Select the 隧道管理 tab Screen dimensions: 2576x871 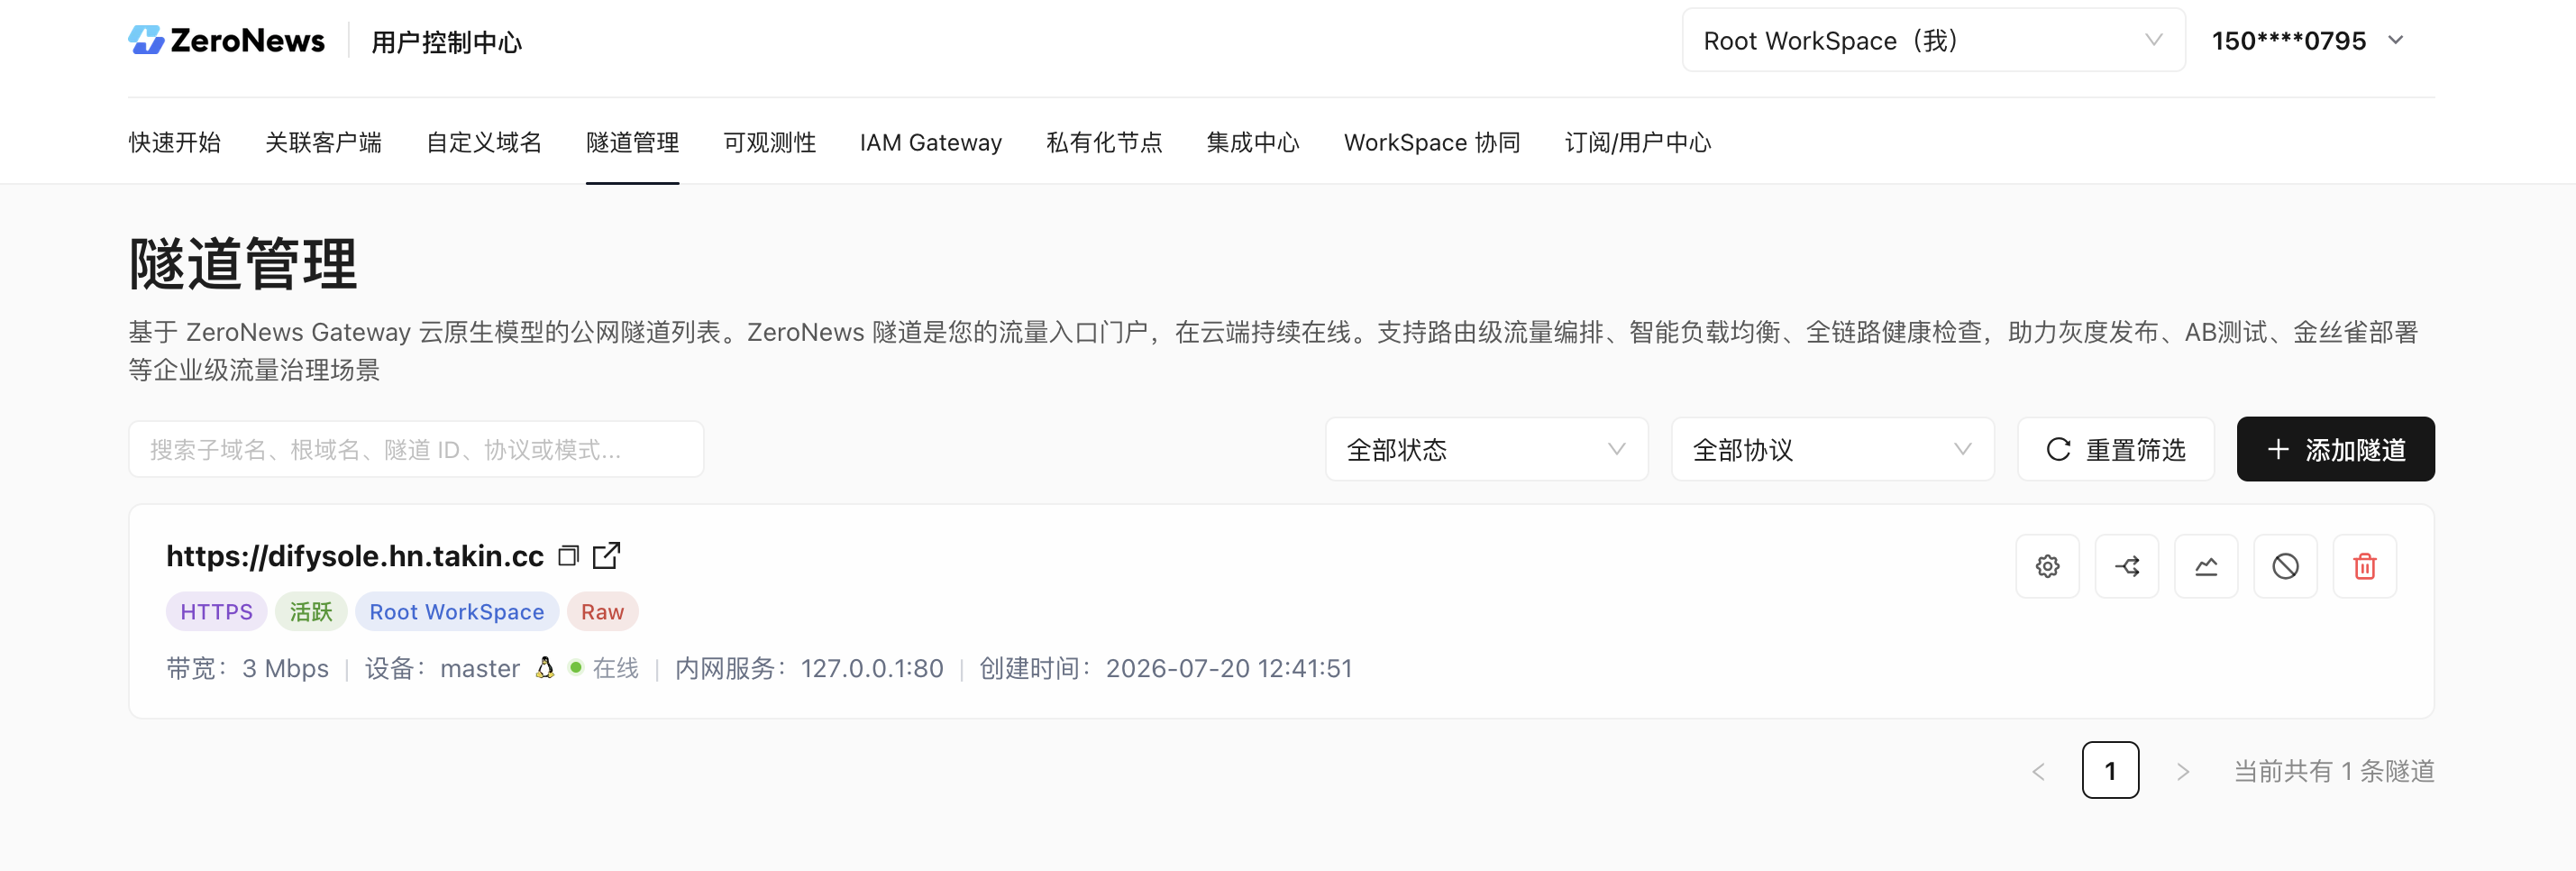(632, 142)
